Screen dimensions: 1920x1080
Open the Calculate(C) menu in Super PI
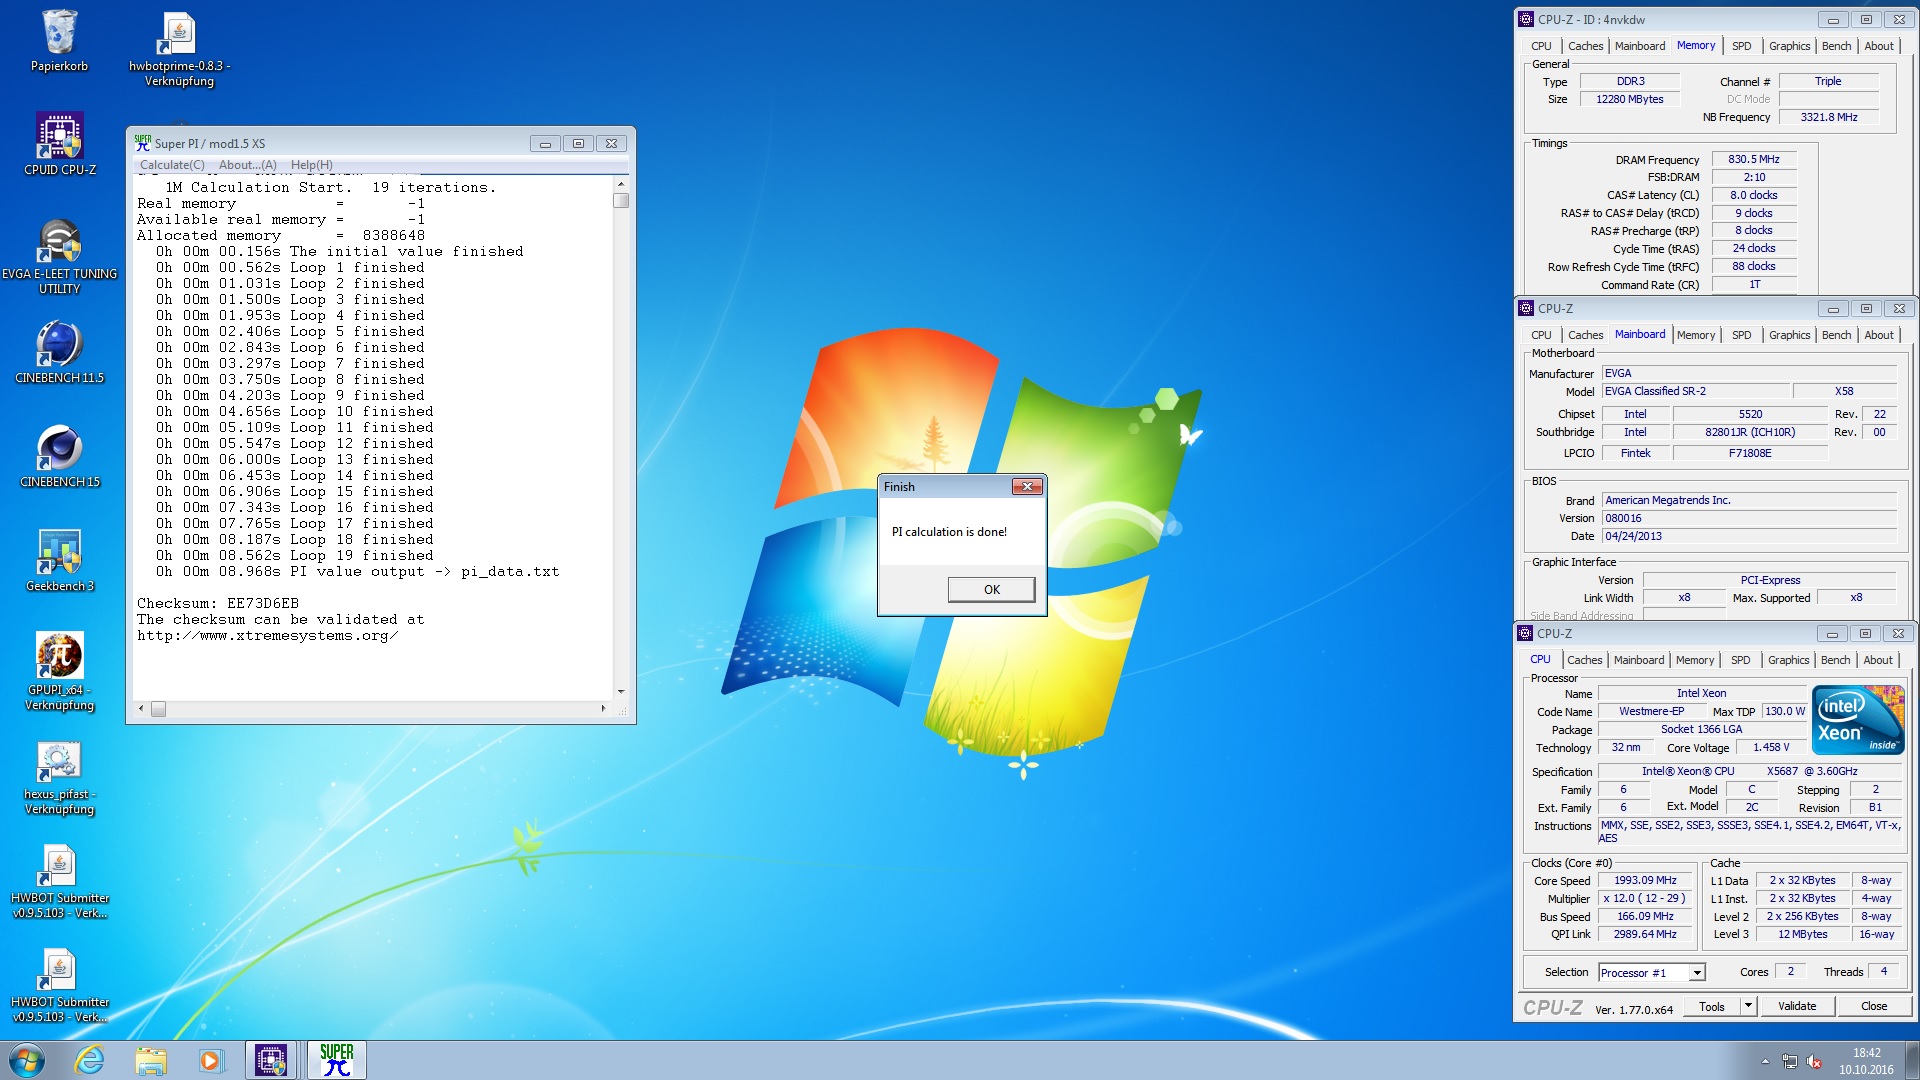coord(172,165)
